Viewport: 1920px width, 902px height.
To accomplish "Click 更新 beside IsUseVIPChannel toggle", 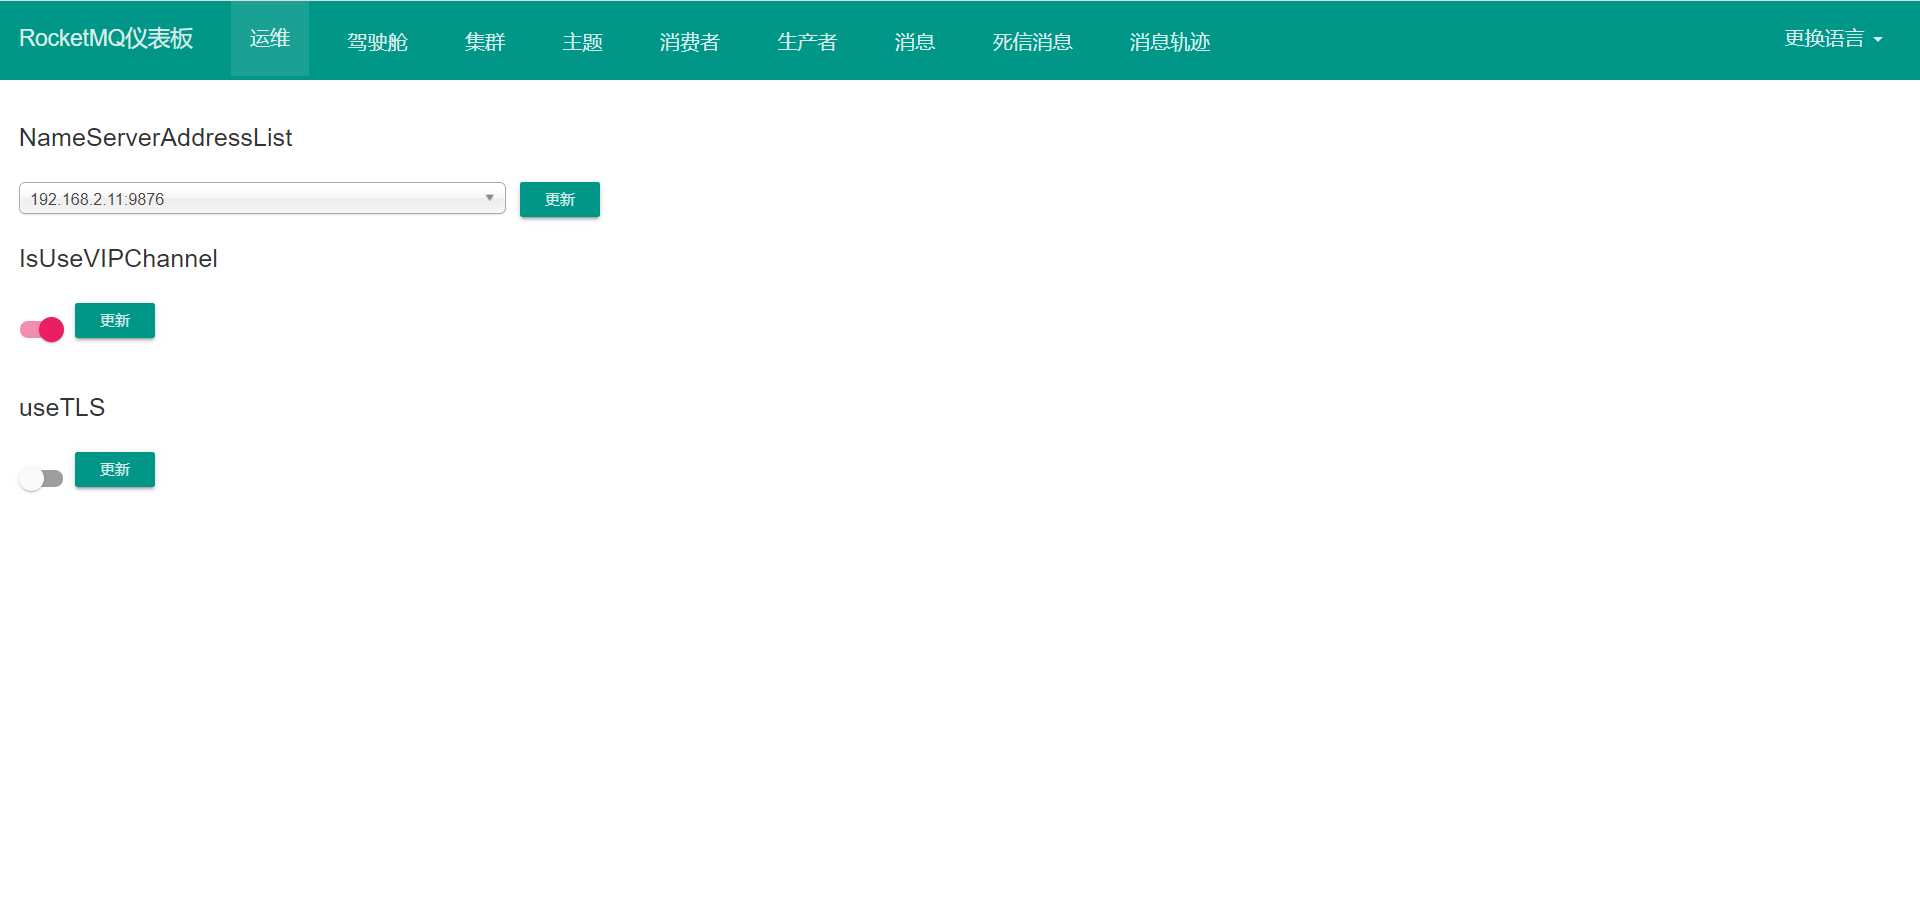I will click(x=114, y=320).
